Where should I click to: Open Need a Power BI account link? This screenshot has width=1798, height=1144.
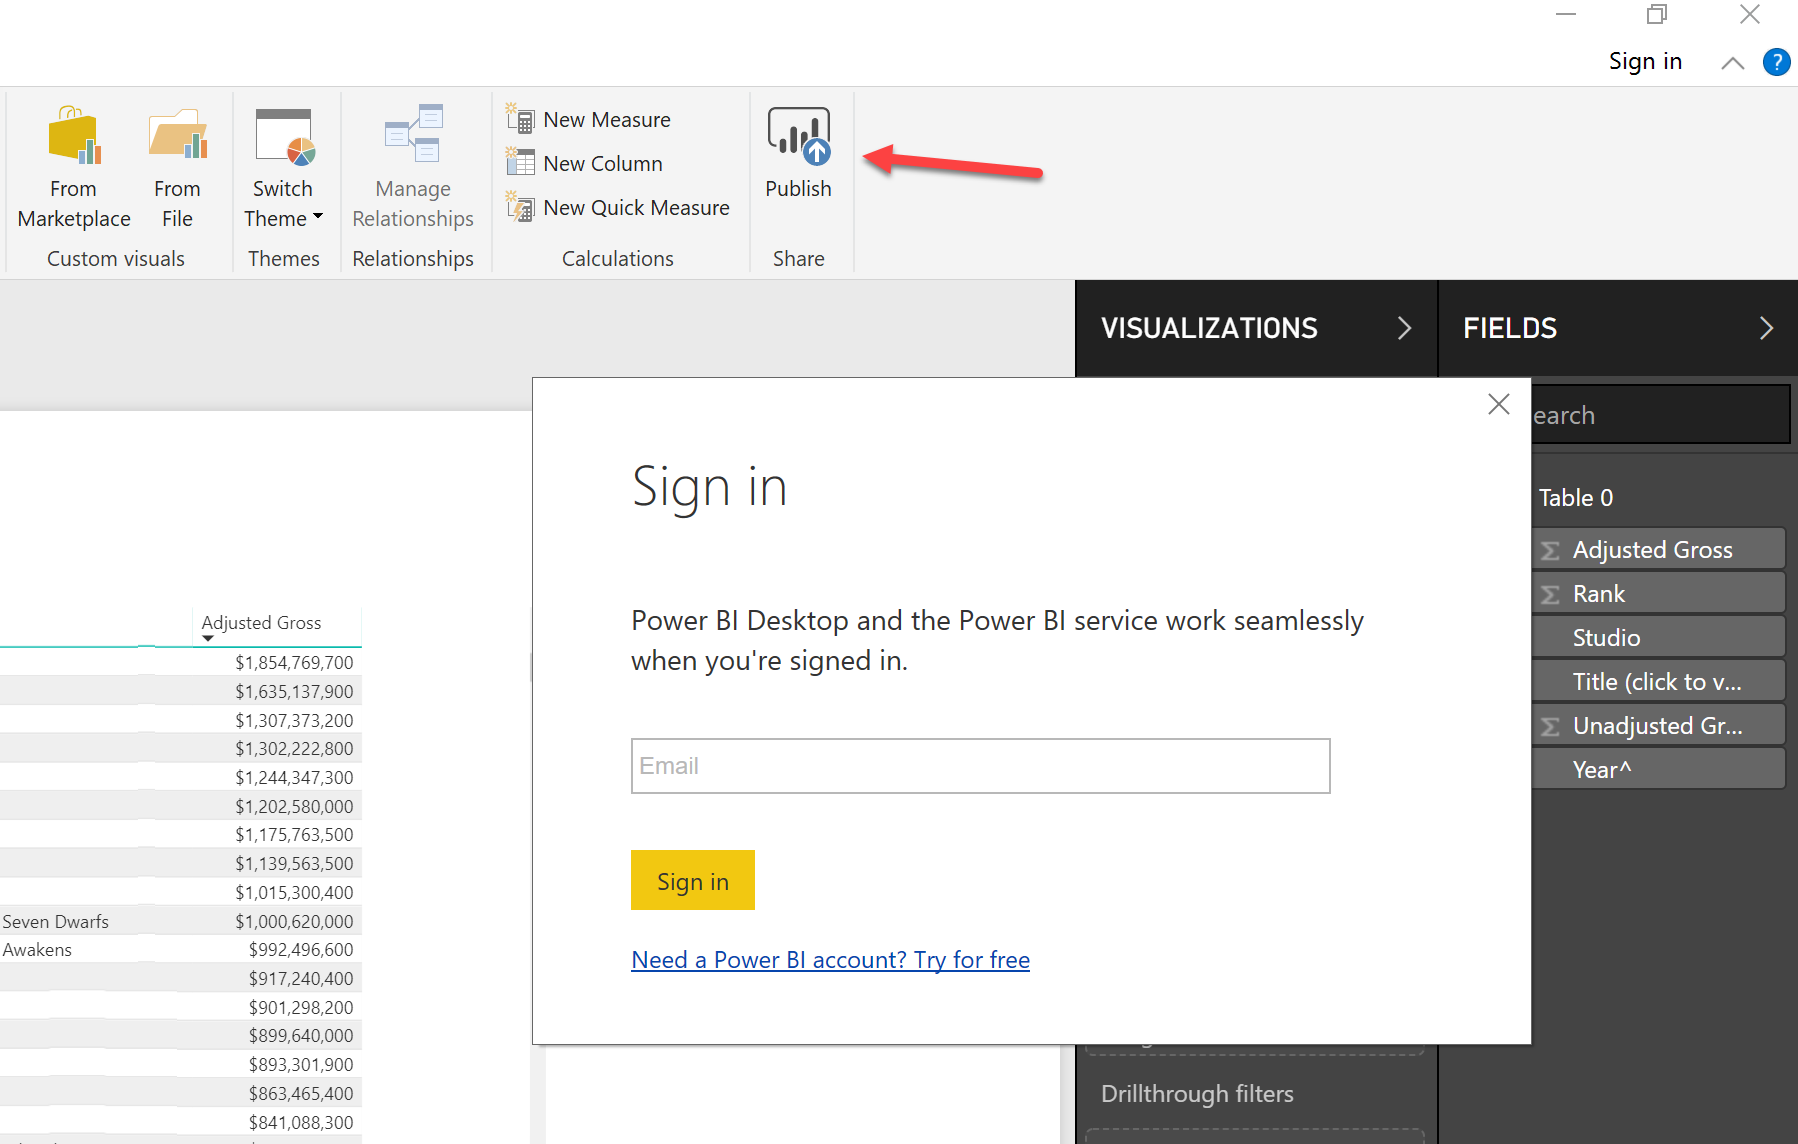(830, 960)
